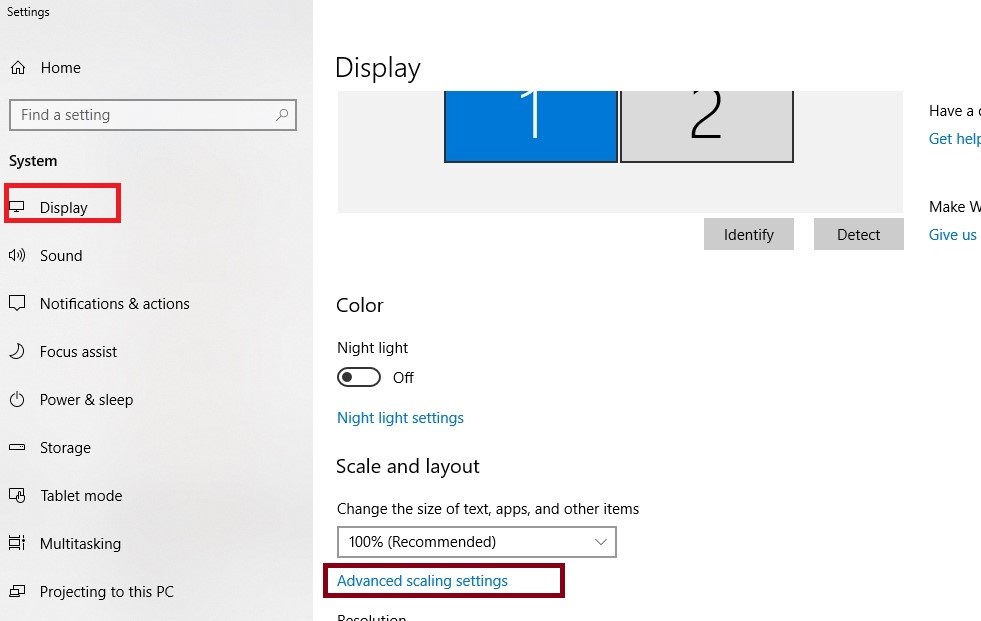The image size is (981, 621).
Task: Click the Display monitor icon in sidebar
Action: tap(17, 207)
